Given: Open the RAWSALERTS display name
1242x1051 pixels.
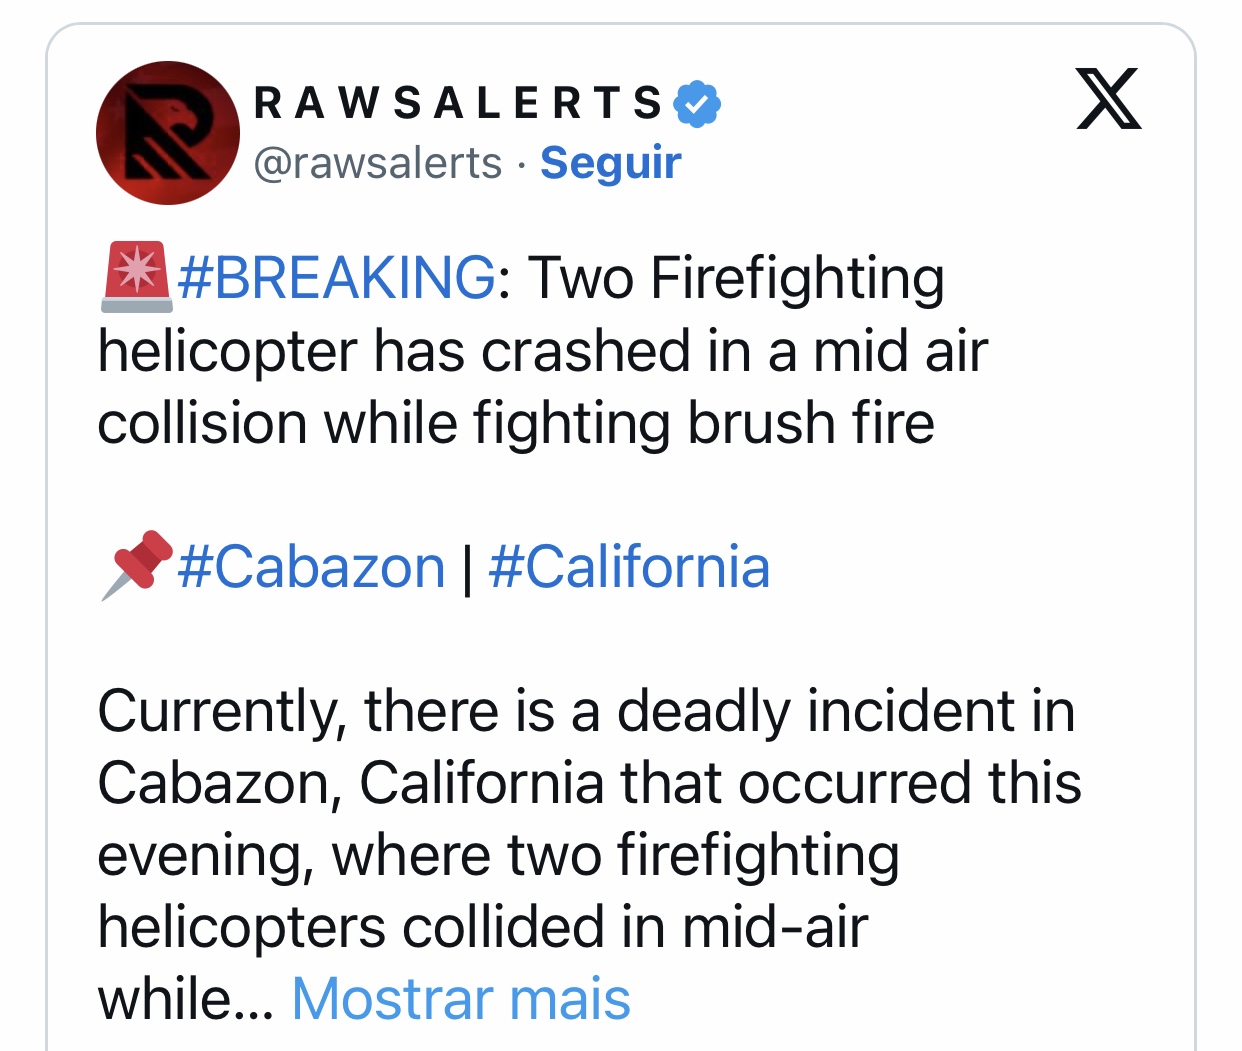Looking at the screenshot, I should [x=458, y=103].
